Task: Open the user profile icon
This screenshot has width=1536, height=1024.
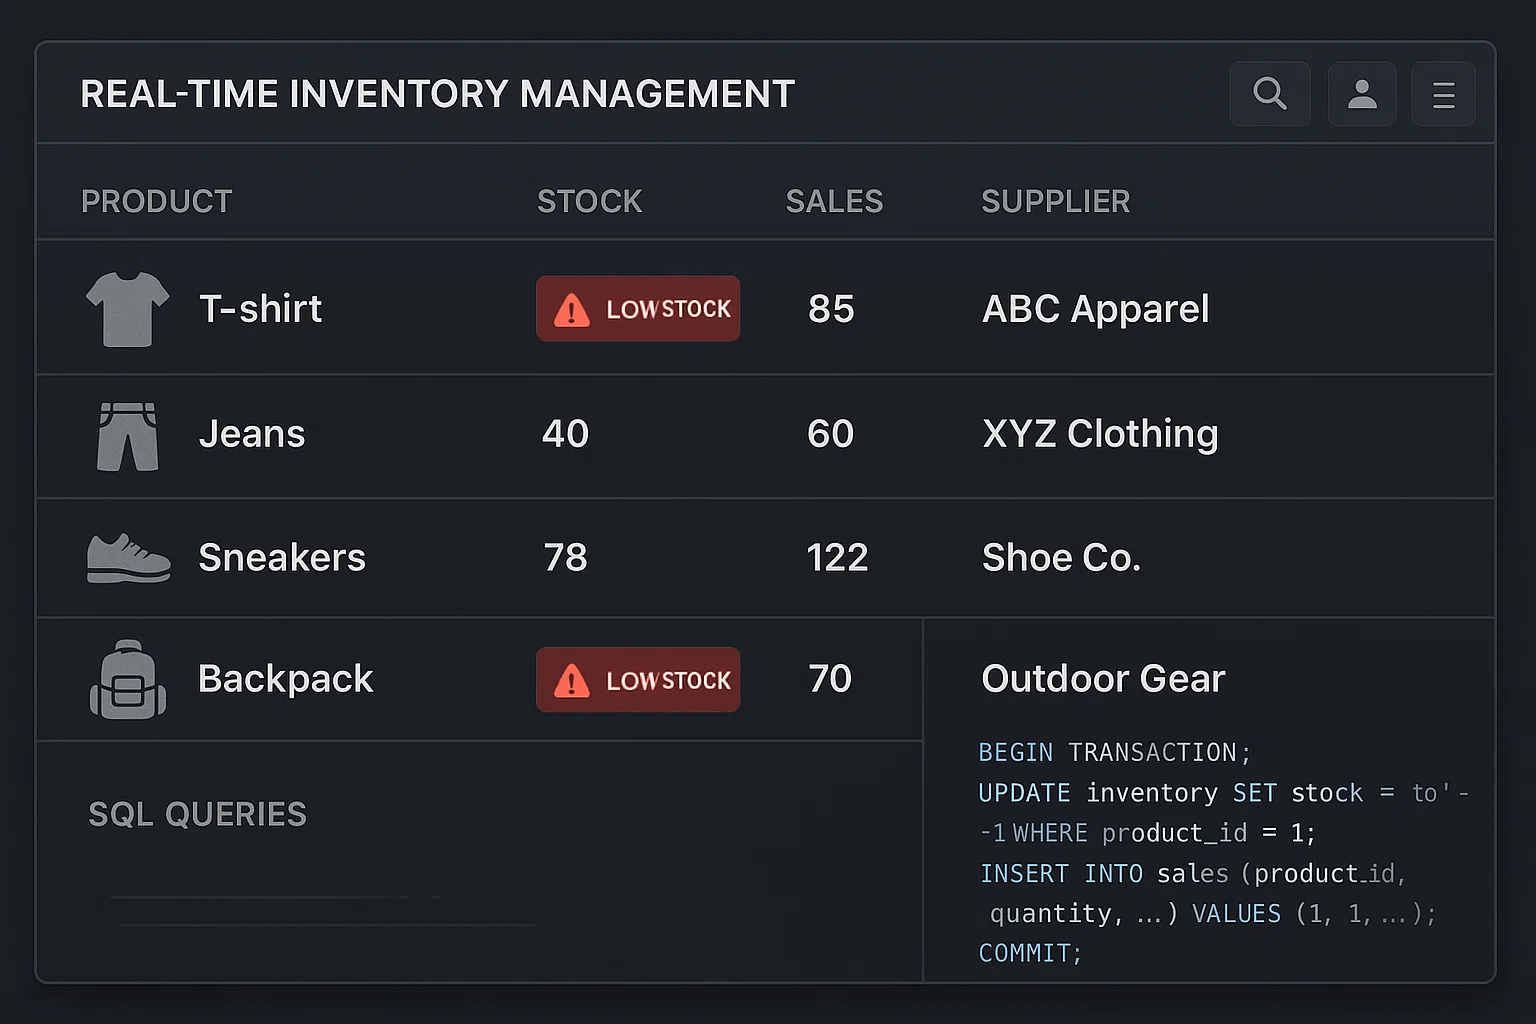Action: tap(1362, 94)
